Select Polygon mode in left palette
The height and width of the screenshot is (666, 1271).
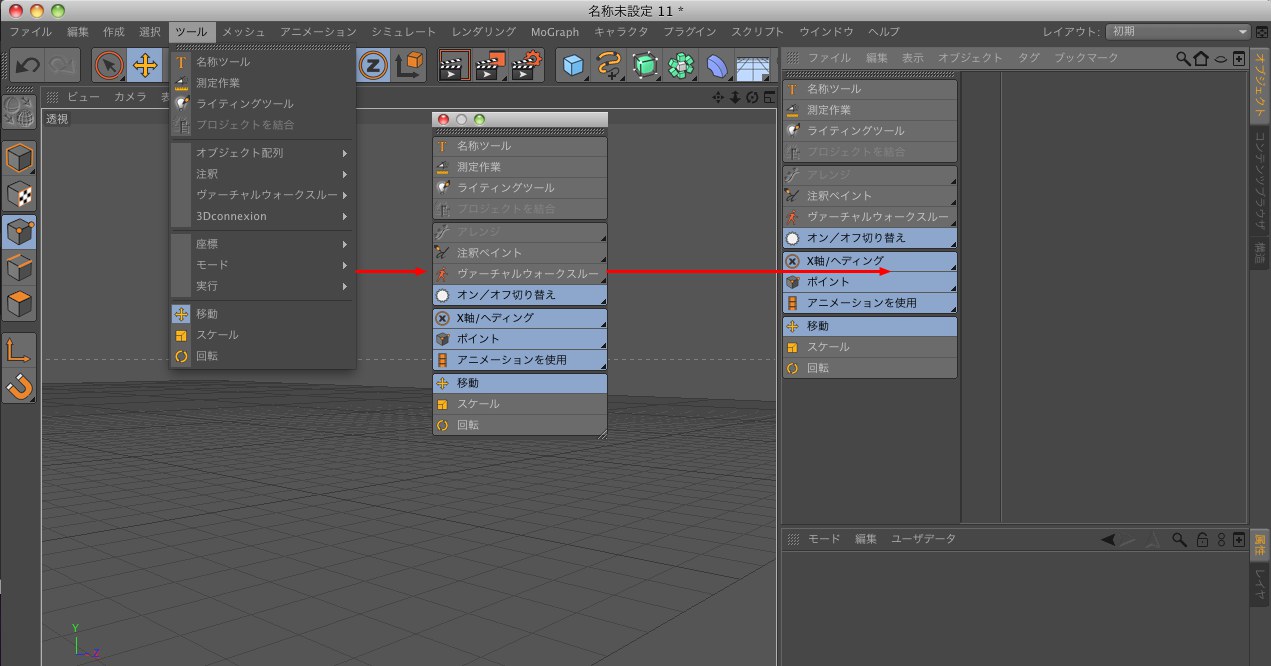click(20, 303)
